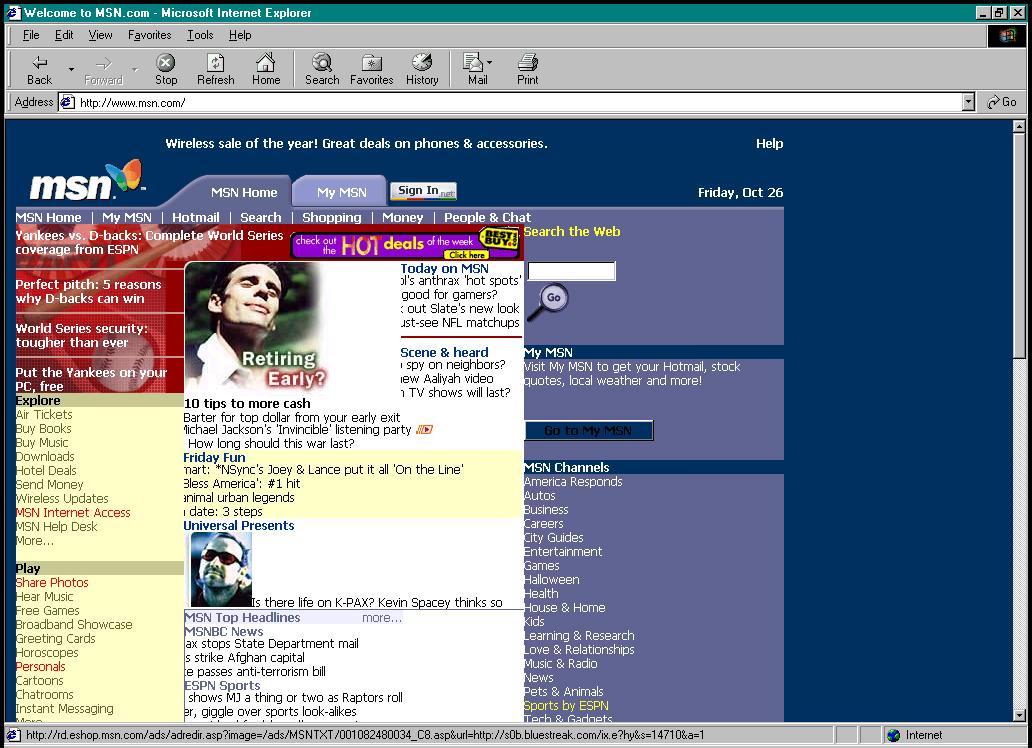Click the vertical scrollbar up arrow
The width and height of the screenshot is (1032, 748).
click(x=1019, y=126)
